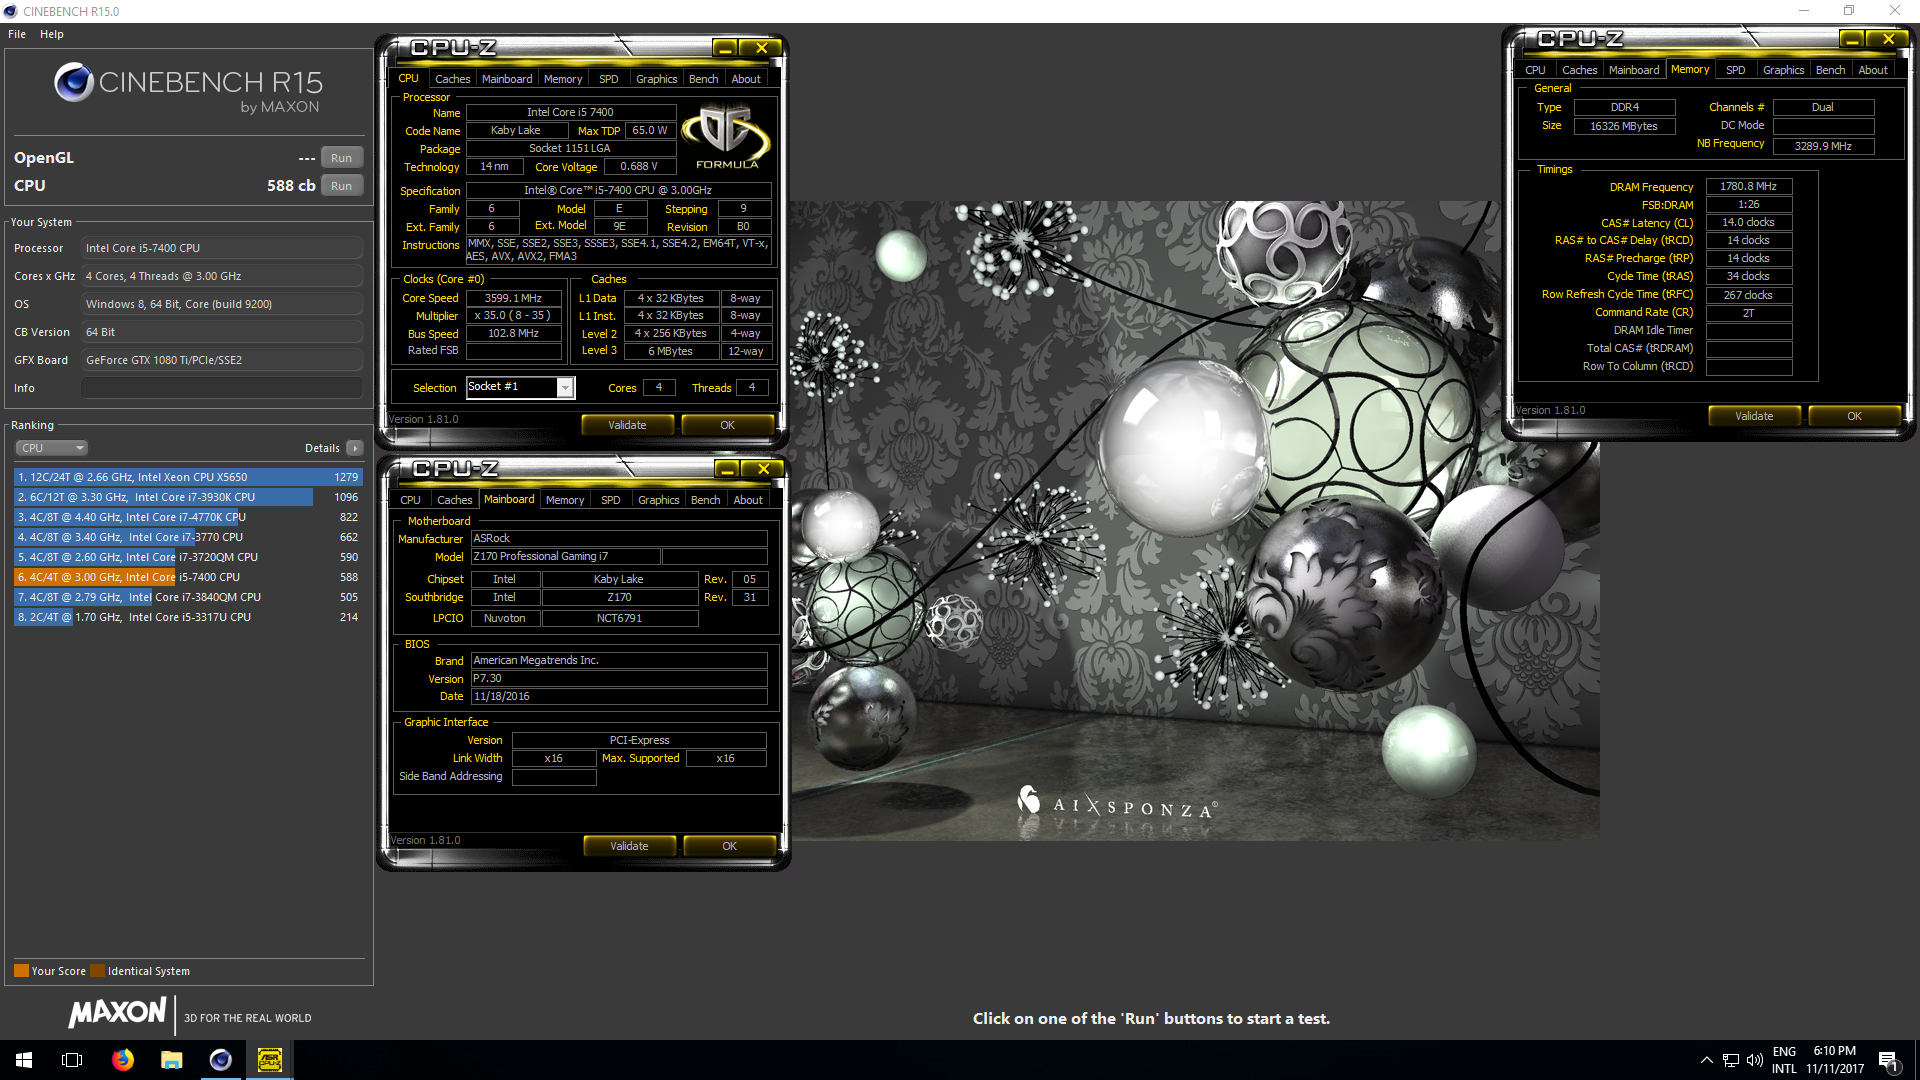Open the CPU ranking type dropdown
The image size is (1920, 1080).
[51, 448]
